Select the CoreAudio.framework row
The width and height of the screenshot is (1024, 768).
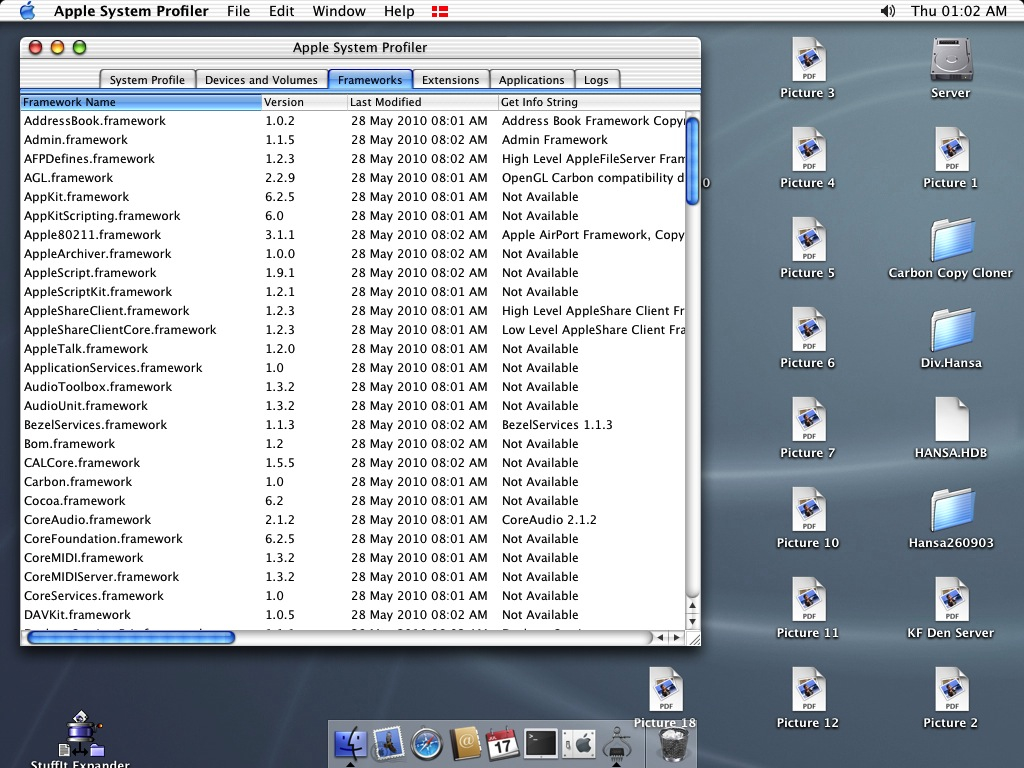[353, 519]
